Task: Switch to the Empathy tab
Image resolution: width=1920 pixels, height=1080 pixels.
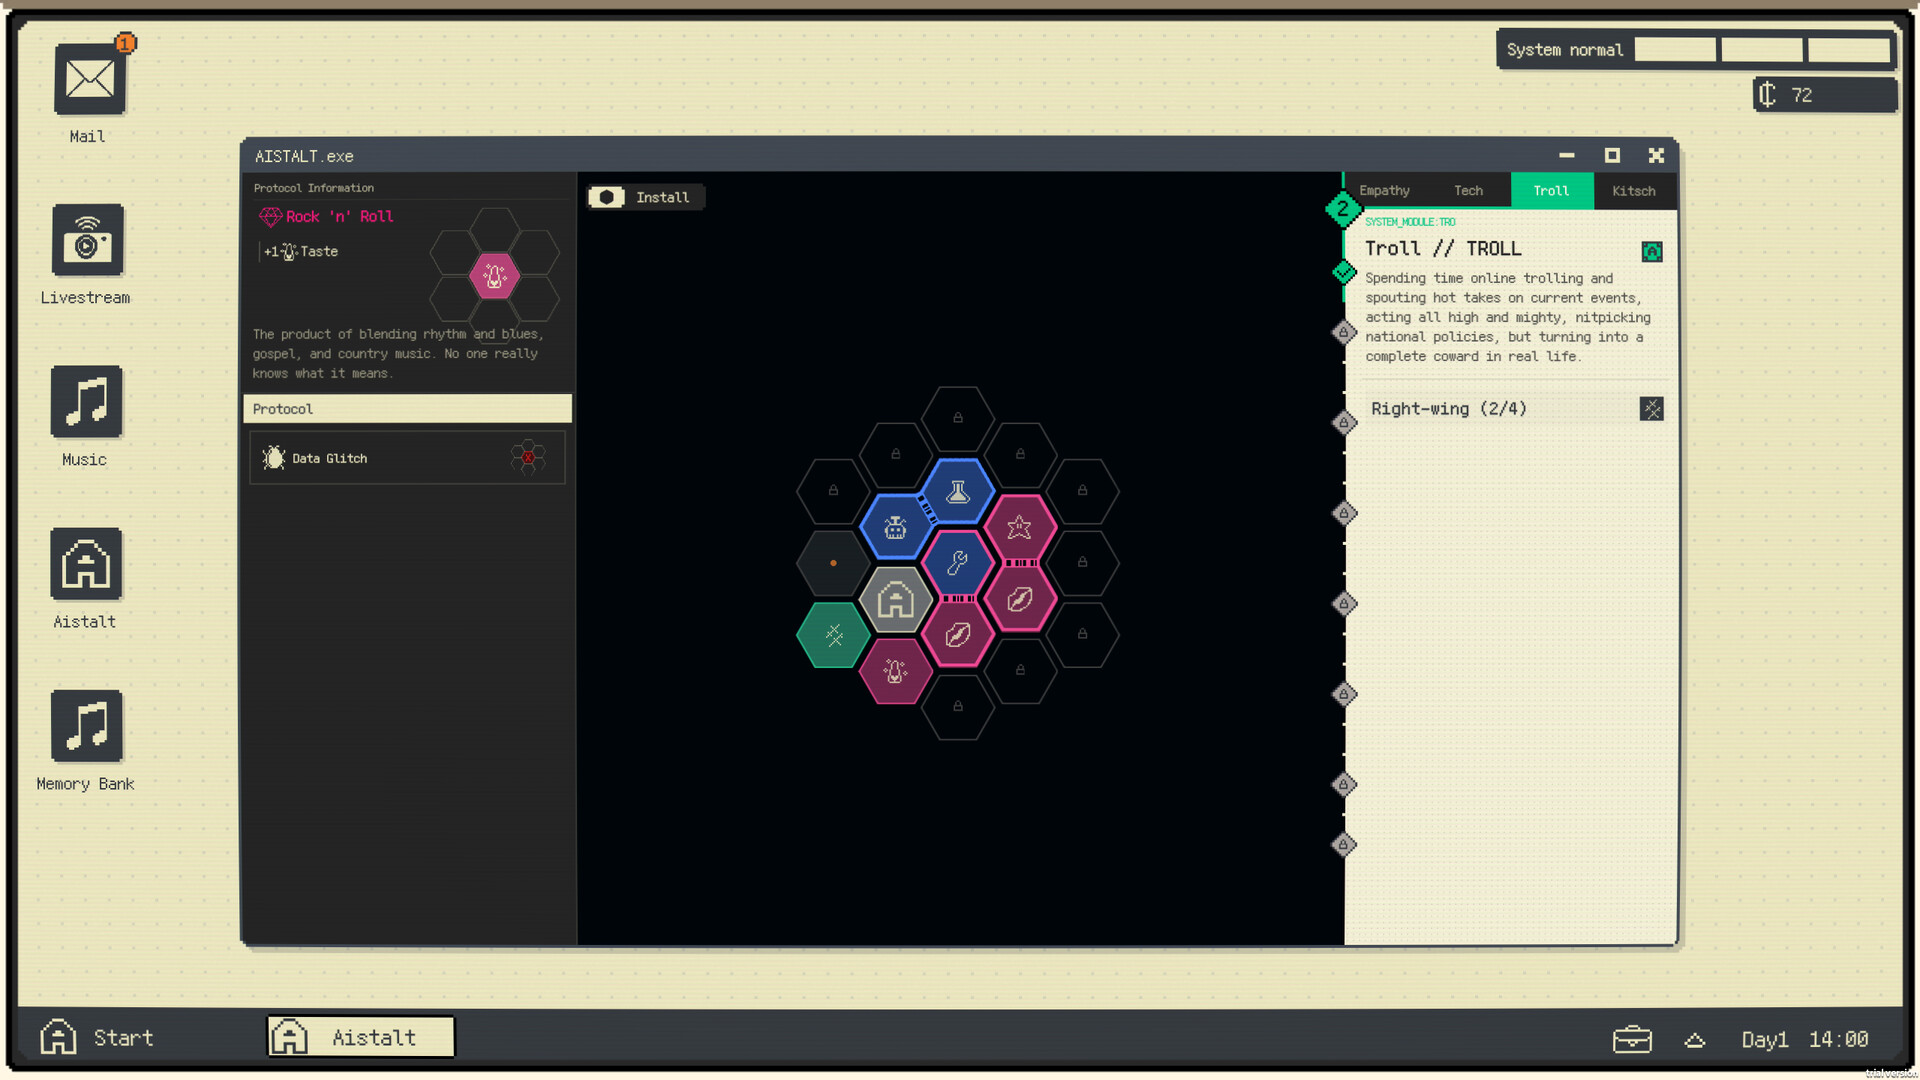Action: (x=1384, y=191)
